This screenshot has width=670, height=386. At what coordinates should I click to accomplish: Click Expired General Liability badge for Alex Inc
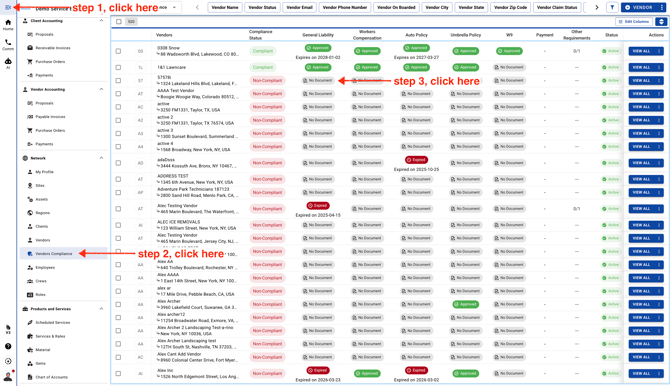(318, 370)
